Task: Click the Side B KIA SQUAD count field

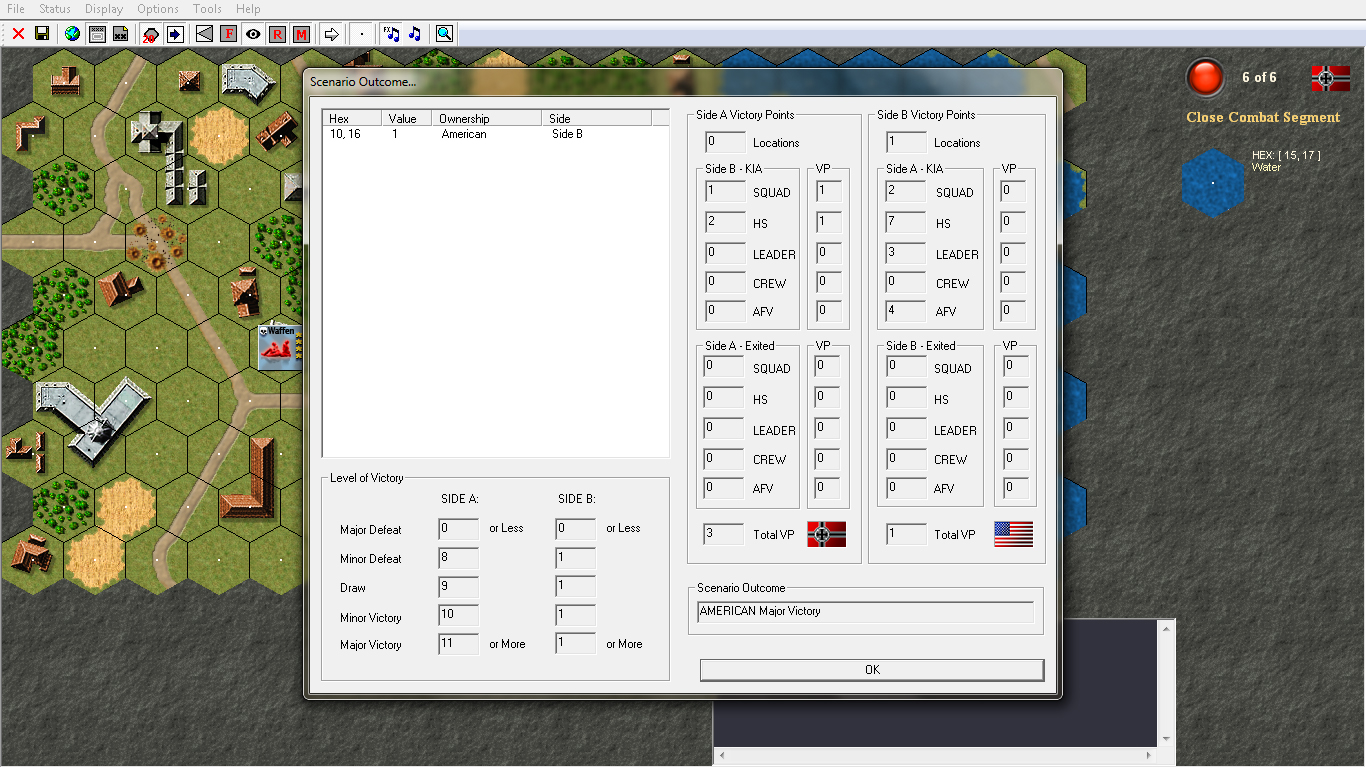Action: tap(726, 192)
